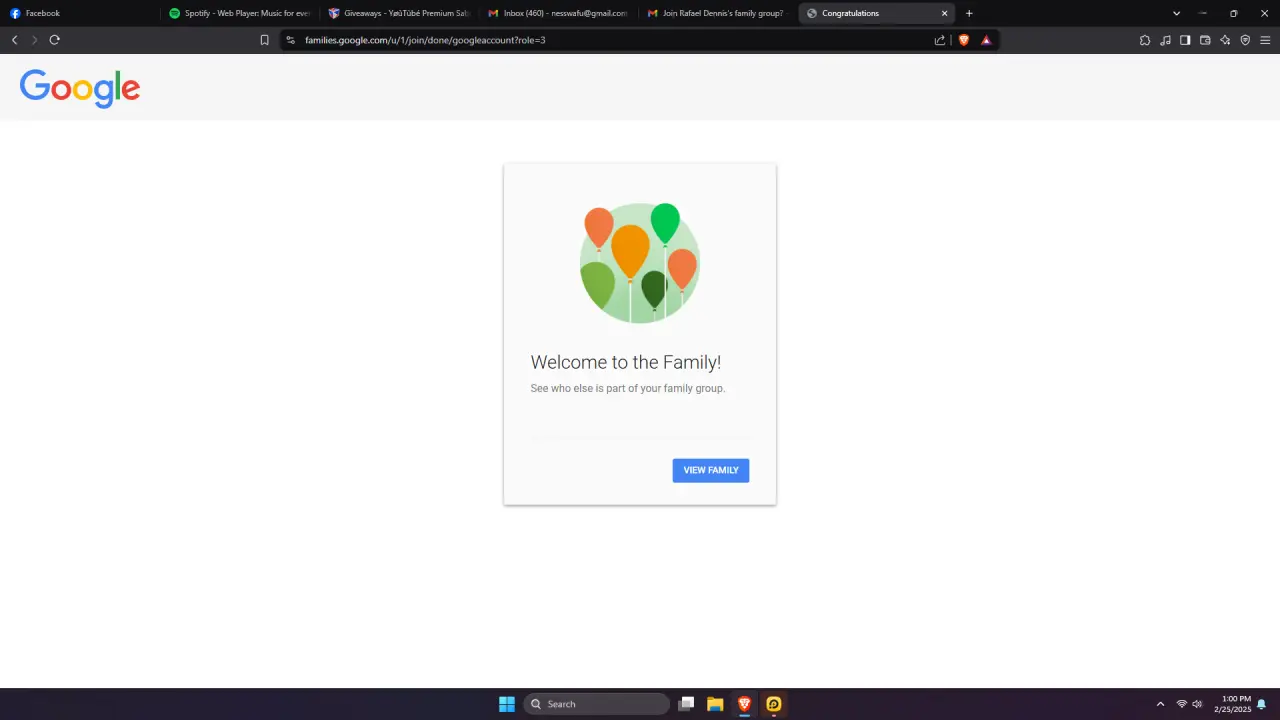1280x720 pixels.
Task: Show hidden system tray icons
Action: click(x=1160, y=704)
